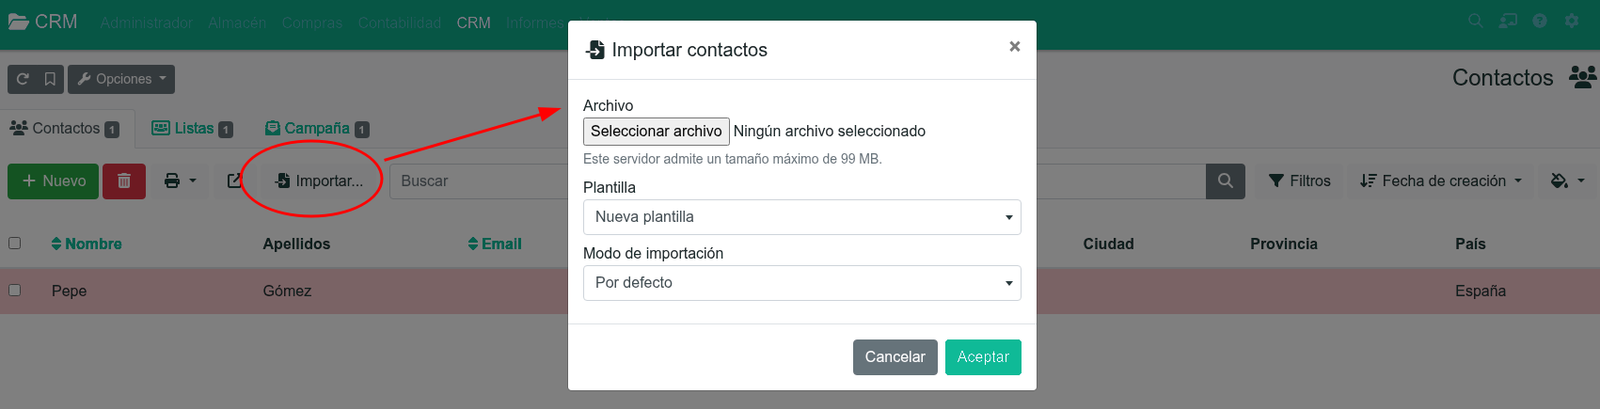
Task: Click the export (external link) icon
Action: pos(234,181)
